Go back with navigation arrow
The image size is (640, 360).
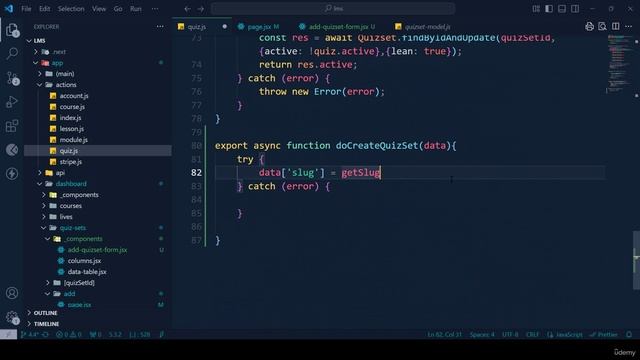coord(187,9)
